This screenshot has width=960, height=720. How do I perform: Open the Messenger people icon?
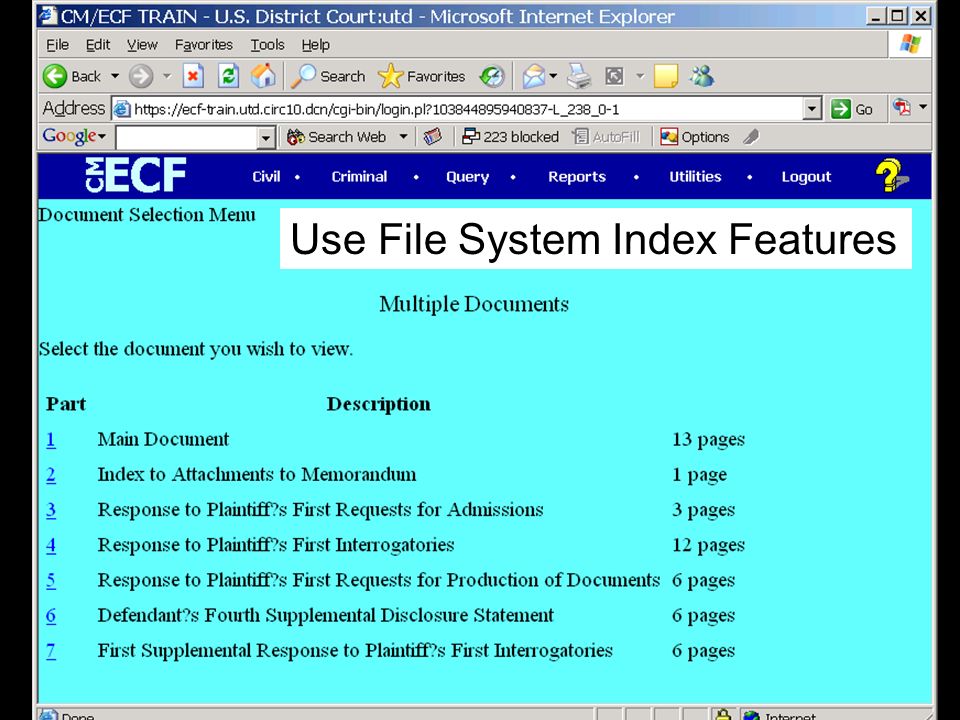pyautogui.click(x=702, y=77)
